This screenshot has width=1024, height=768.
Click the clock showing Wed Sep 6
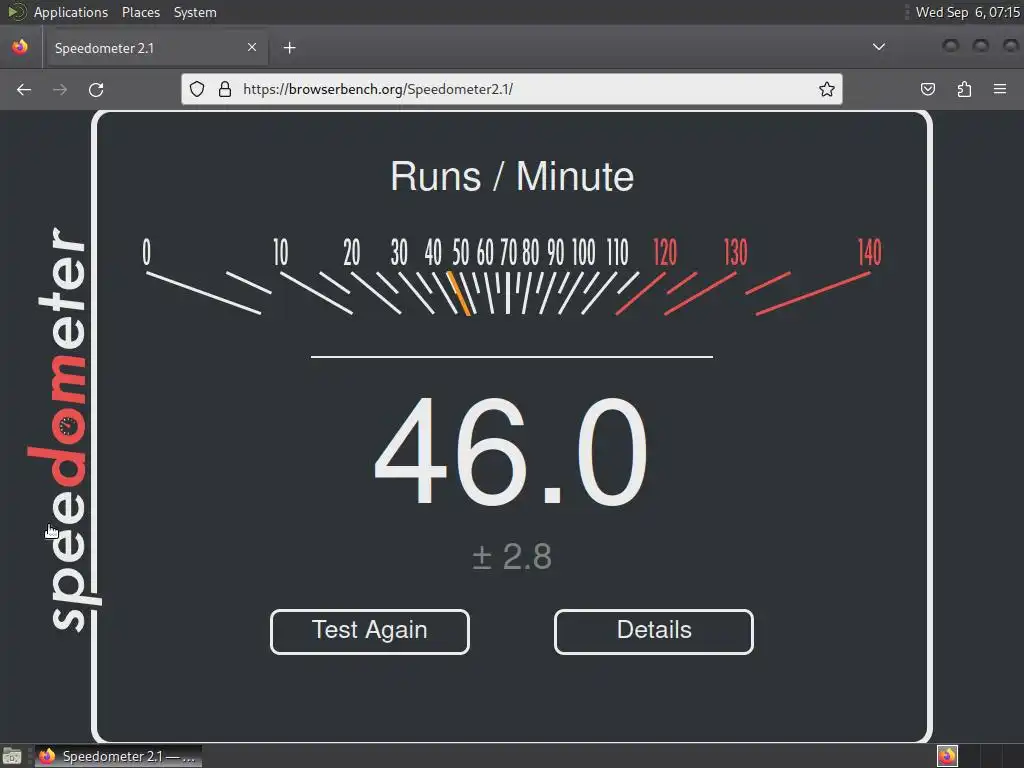[967, 12]
